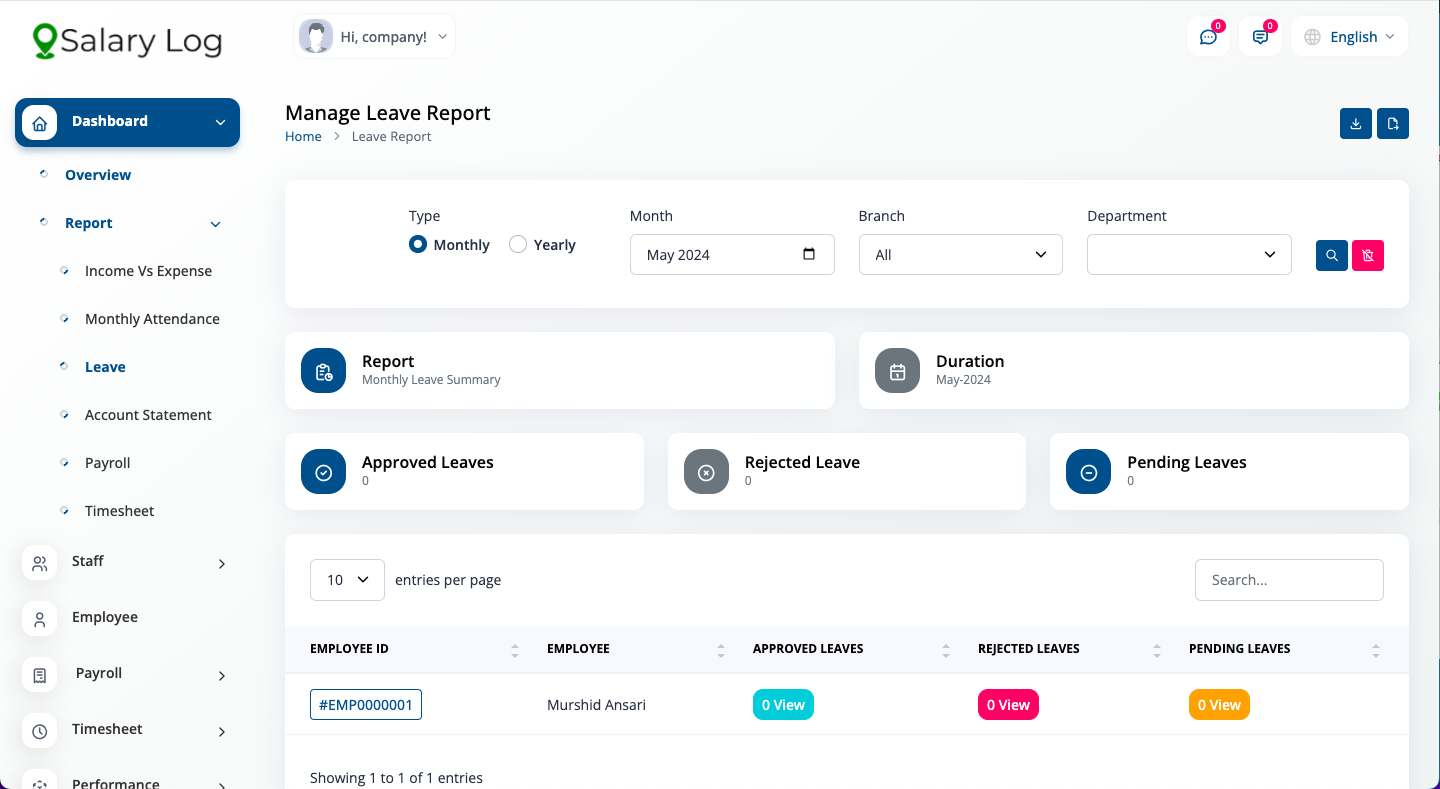Open the Branch dropdown
The height and width of the screenshot is (789, 1440).
(960, 255)
